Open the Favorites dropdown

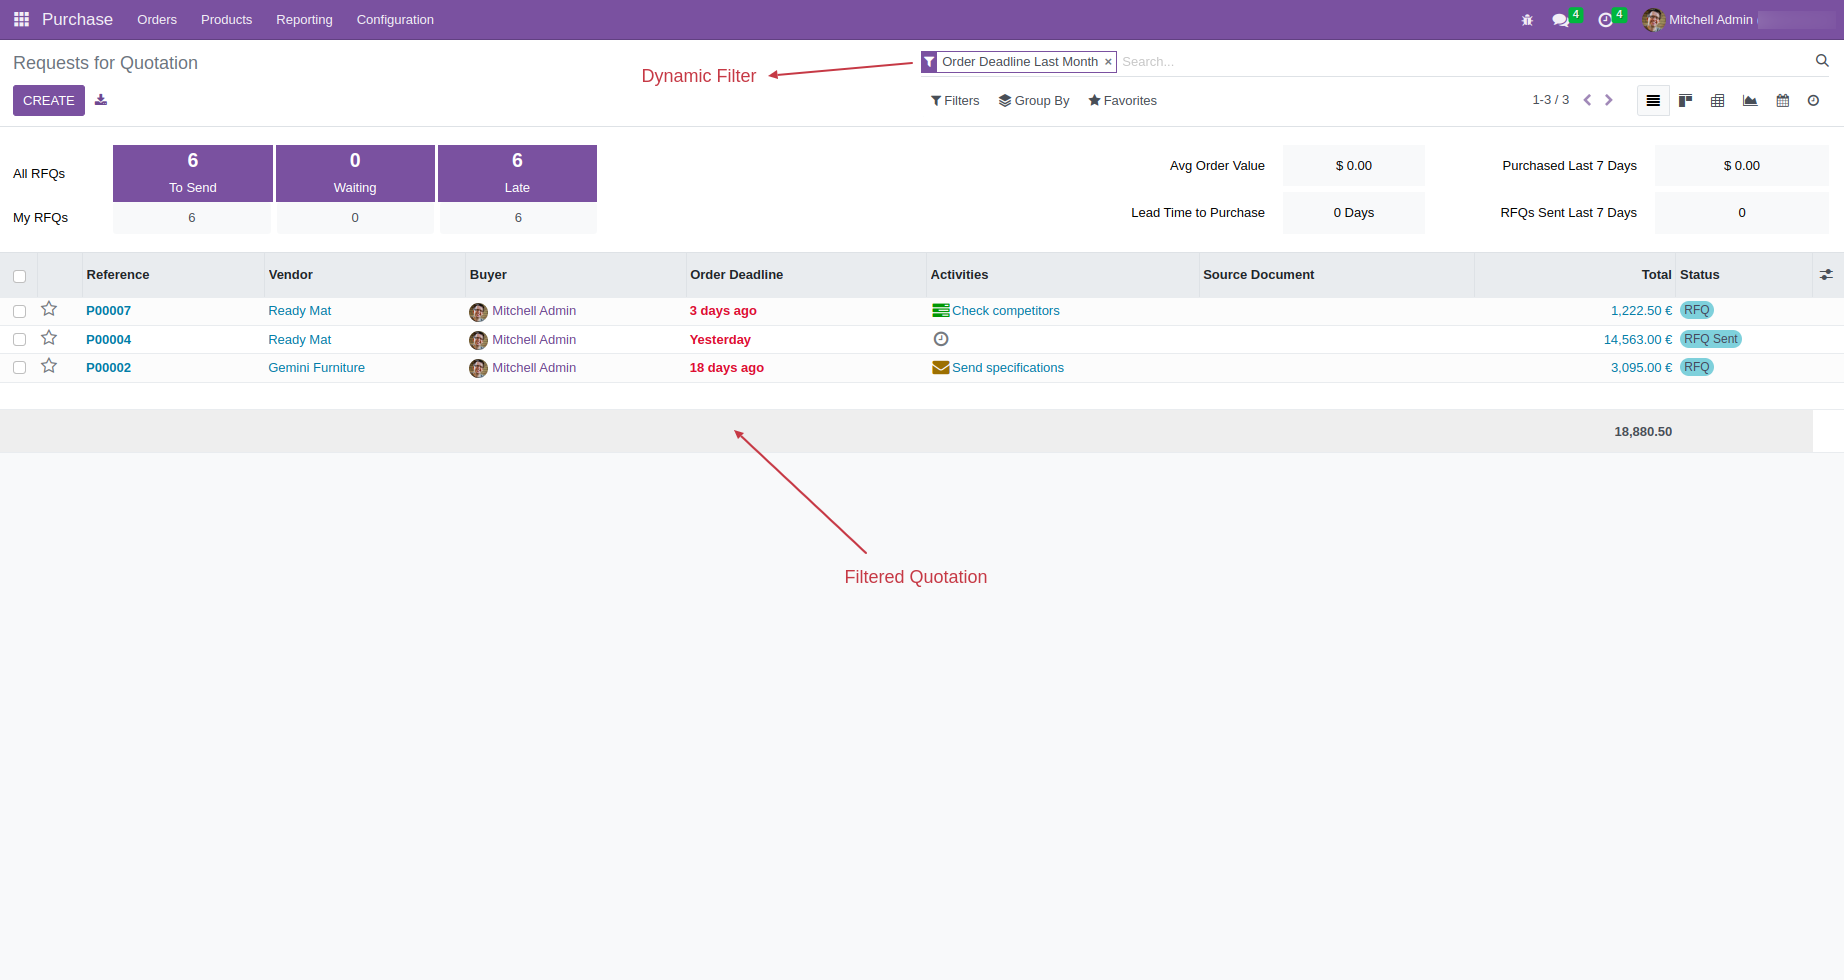tap(1122, 101)
